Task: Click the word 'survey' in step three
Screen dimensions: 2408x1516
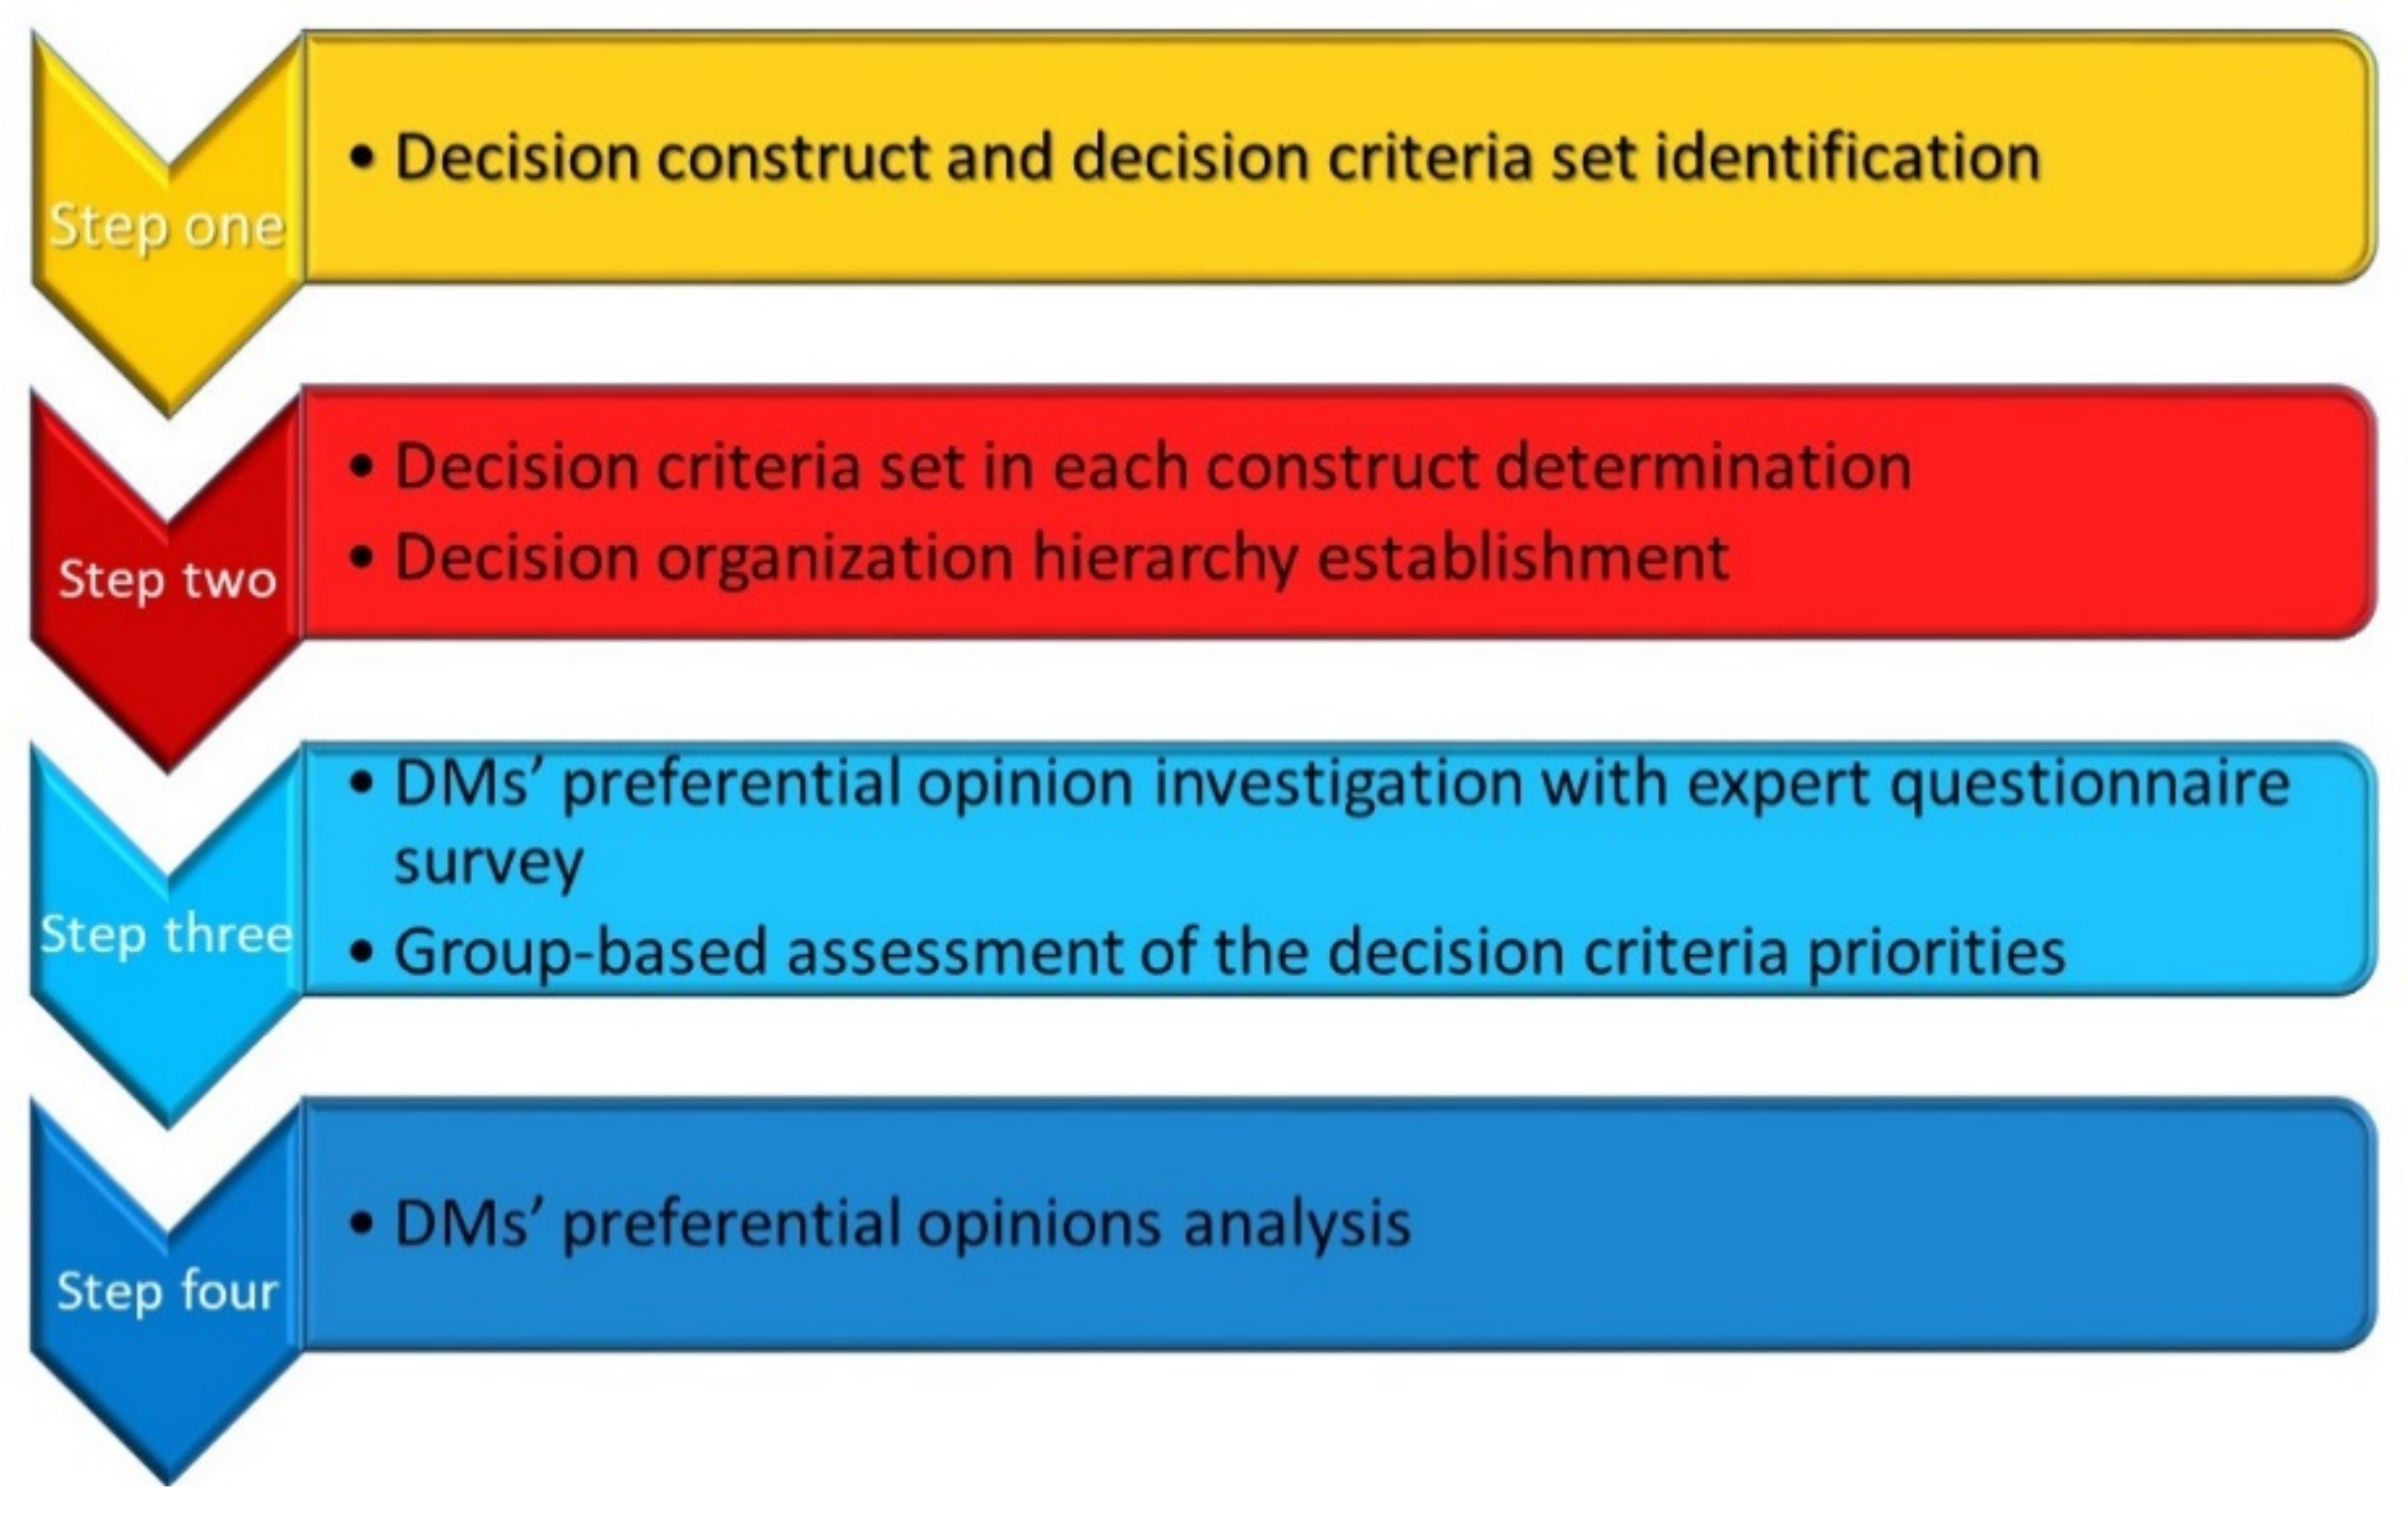Action: [x=488, y=864]
